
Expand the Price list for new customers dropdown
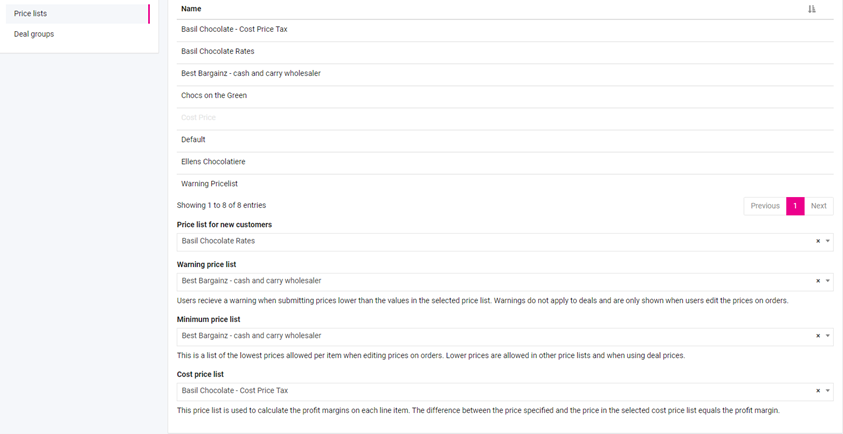(x=828, y=241)
